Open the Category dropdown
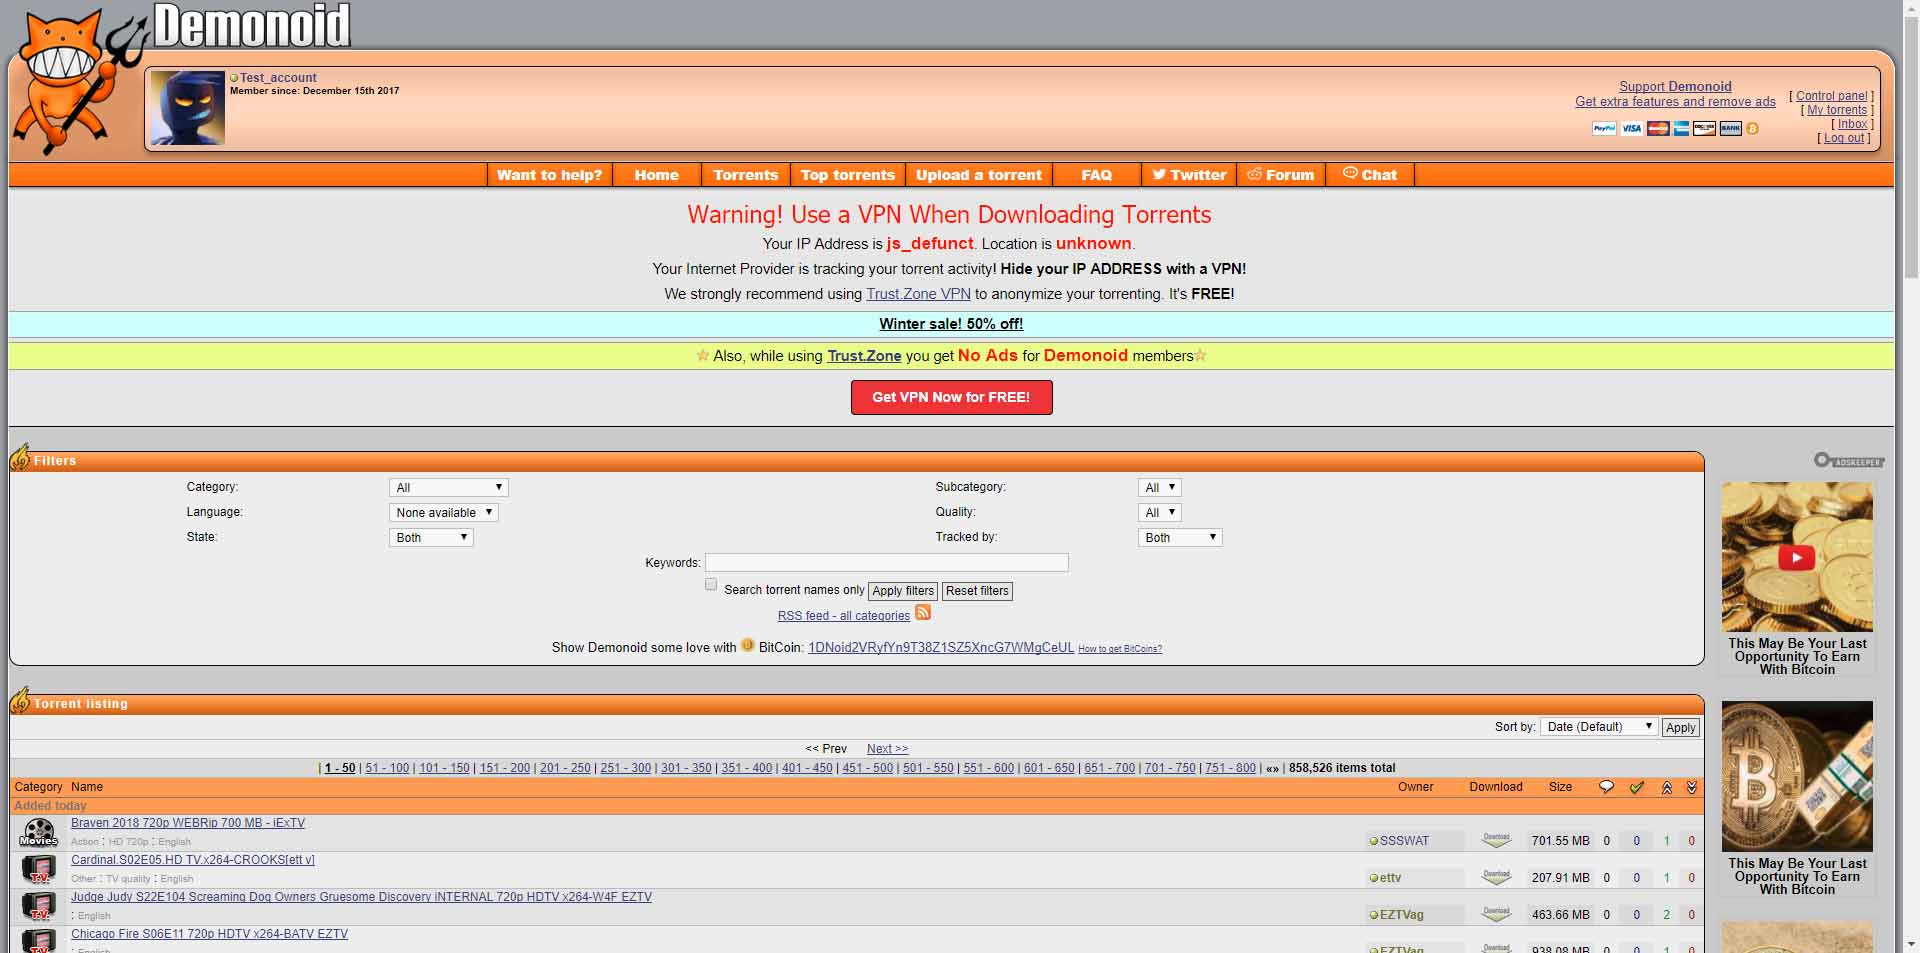The width and height of the screenshot is (1920, 953). (x=448, y=487)
